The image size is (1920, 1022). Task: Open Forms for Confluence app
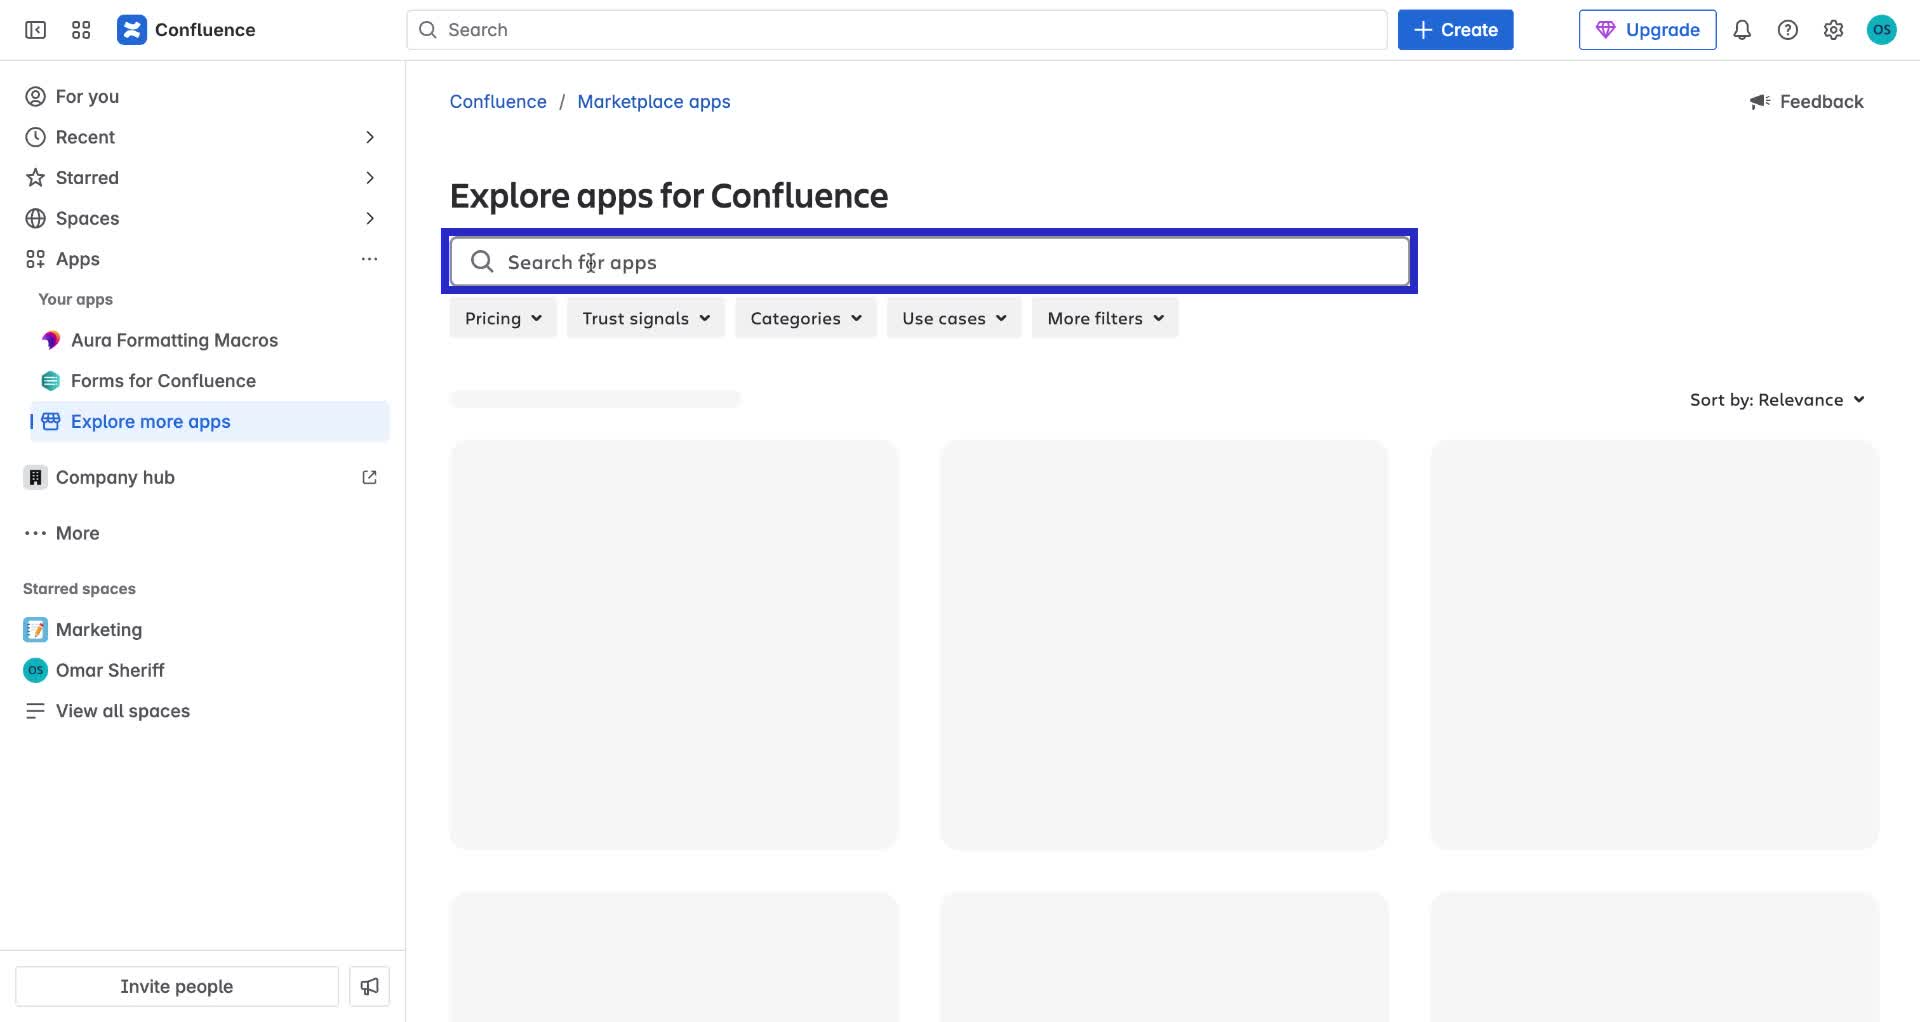click(x=163, y=380)
